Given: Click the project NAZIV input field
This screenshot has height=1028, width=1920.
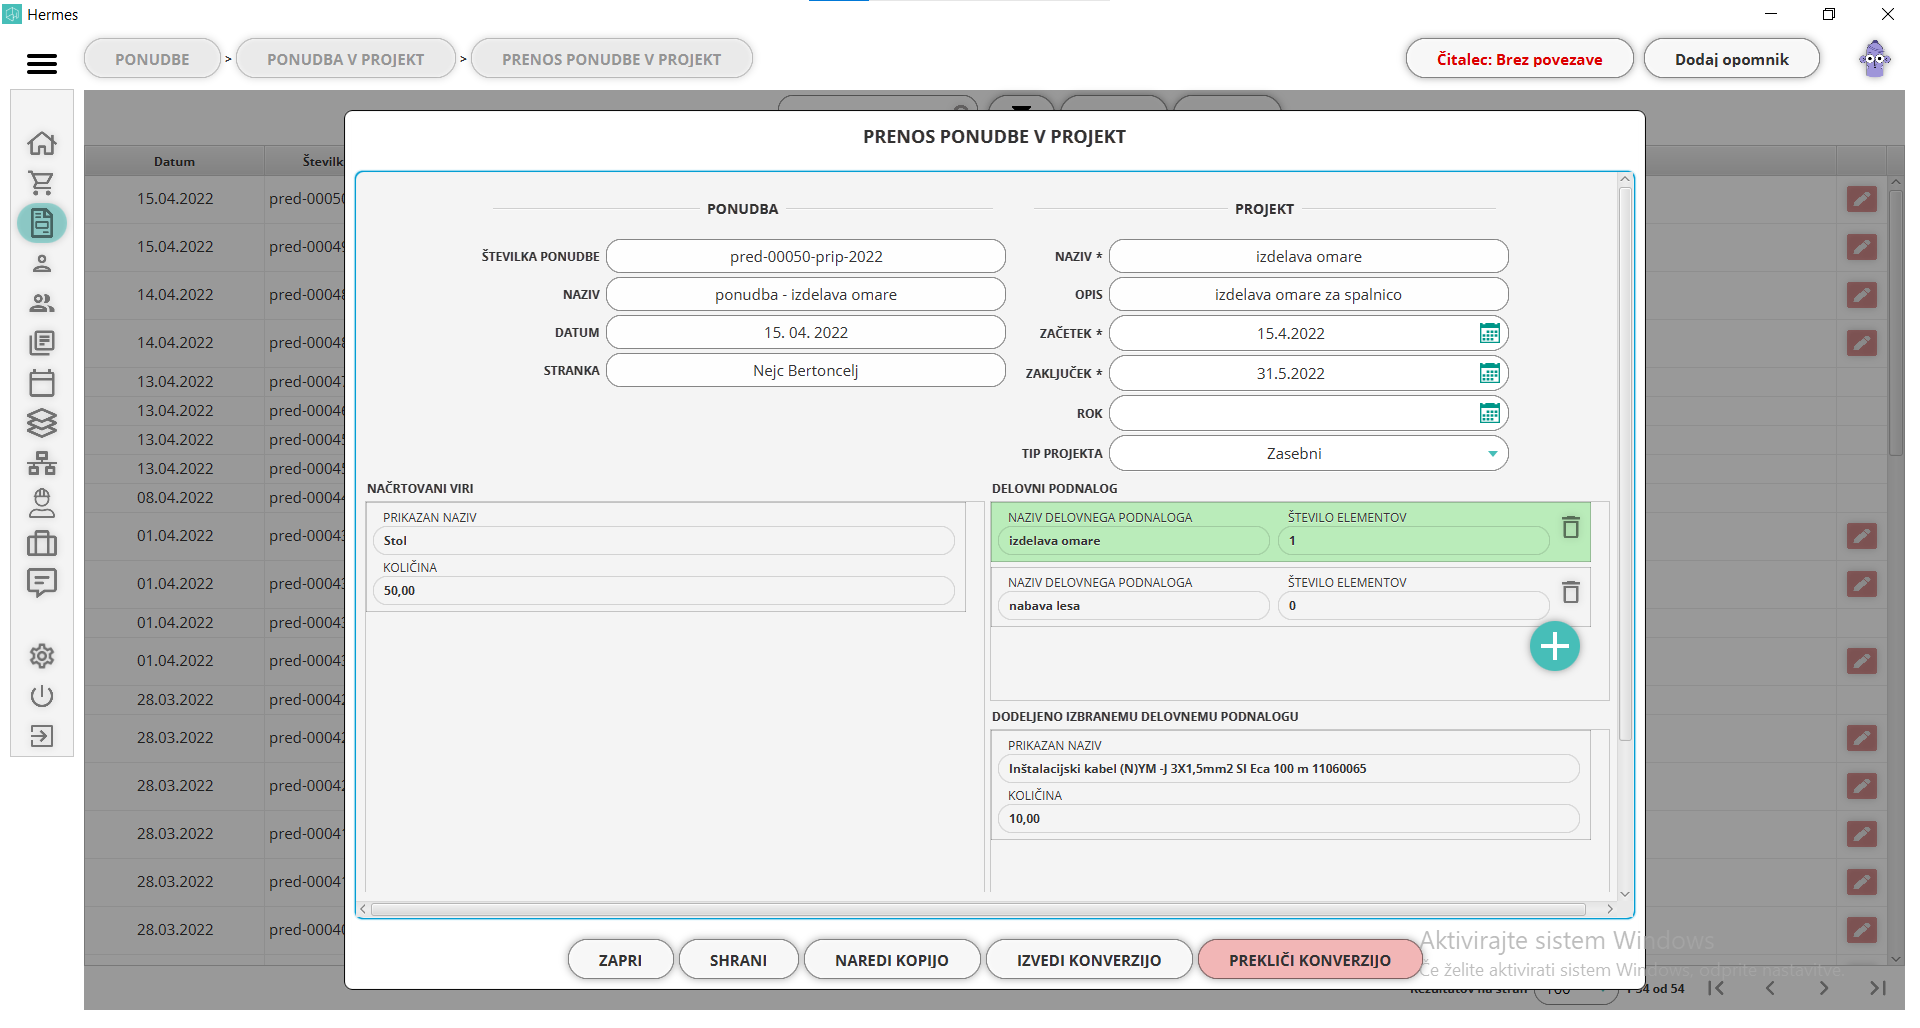Looking at the screenshot, I should coord(1308,257).
